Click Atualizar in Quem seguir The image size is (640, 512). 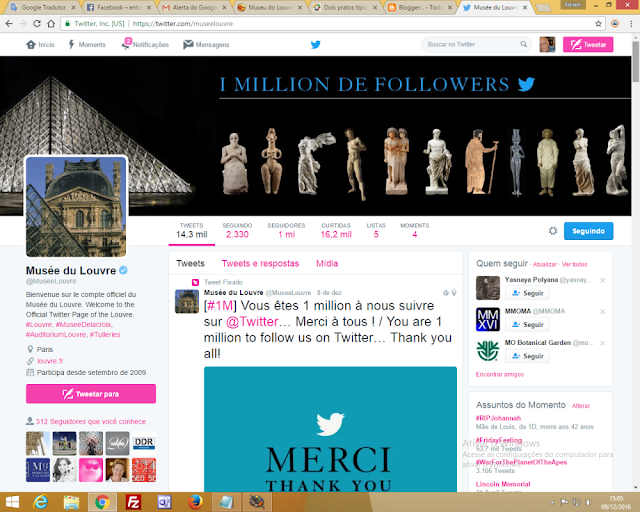point(544,265)
